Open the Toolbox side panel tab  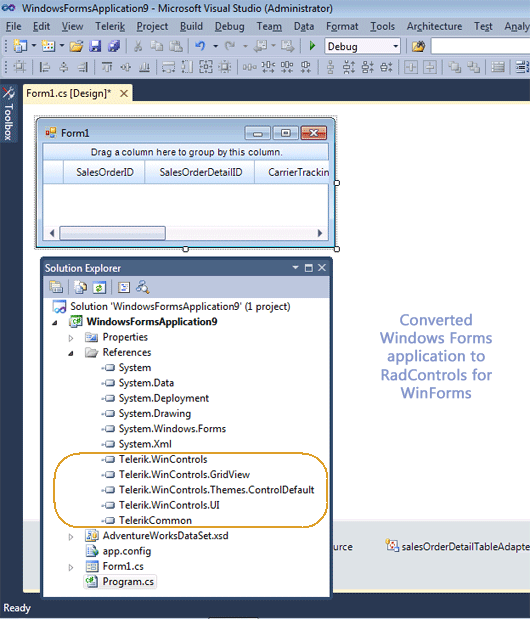pyautogui.click(x=8, y=114)
